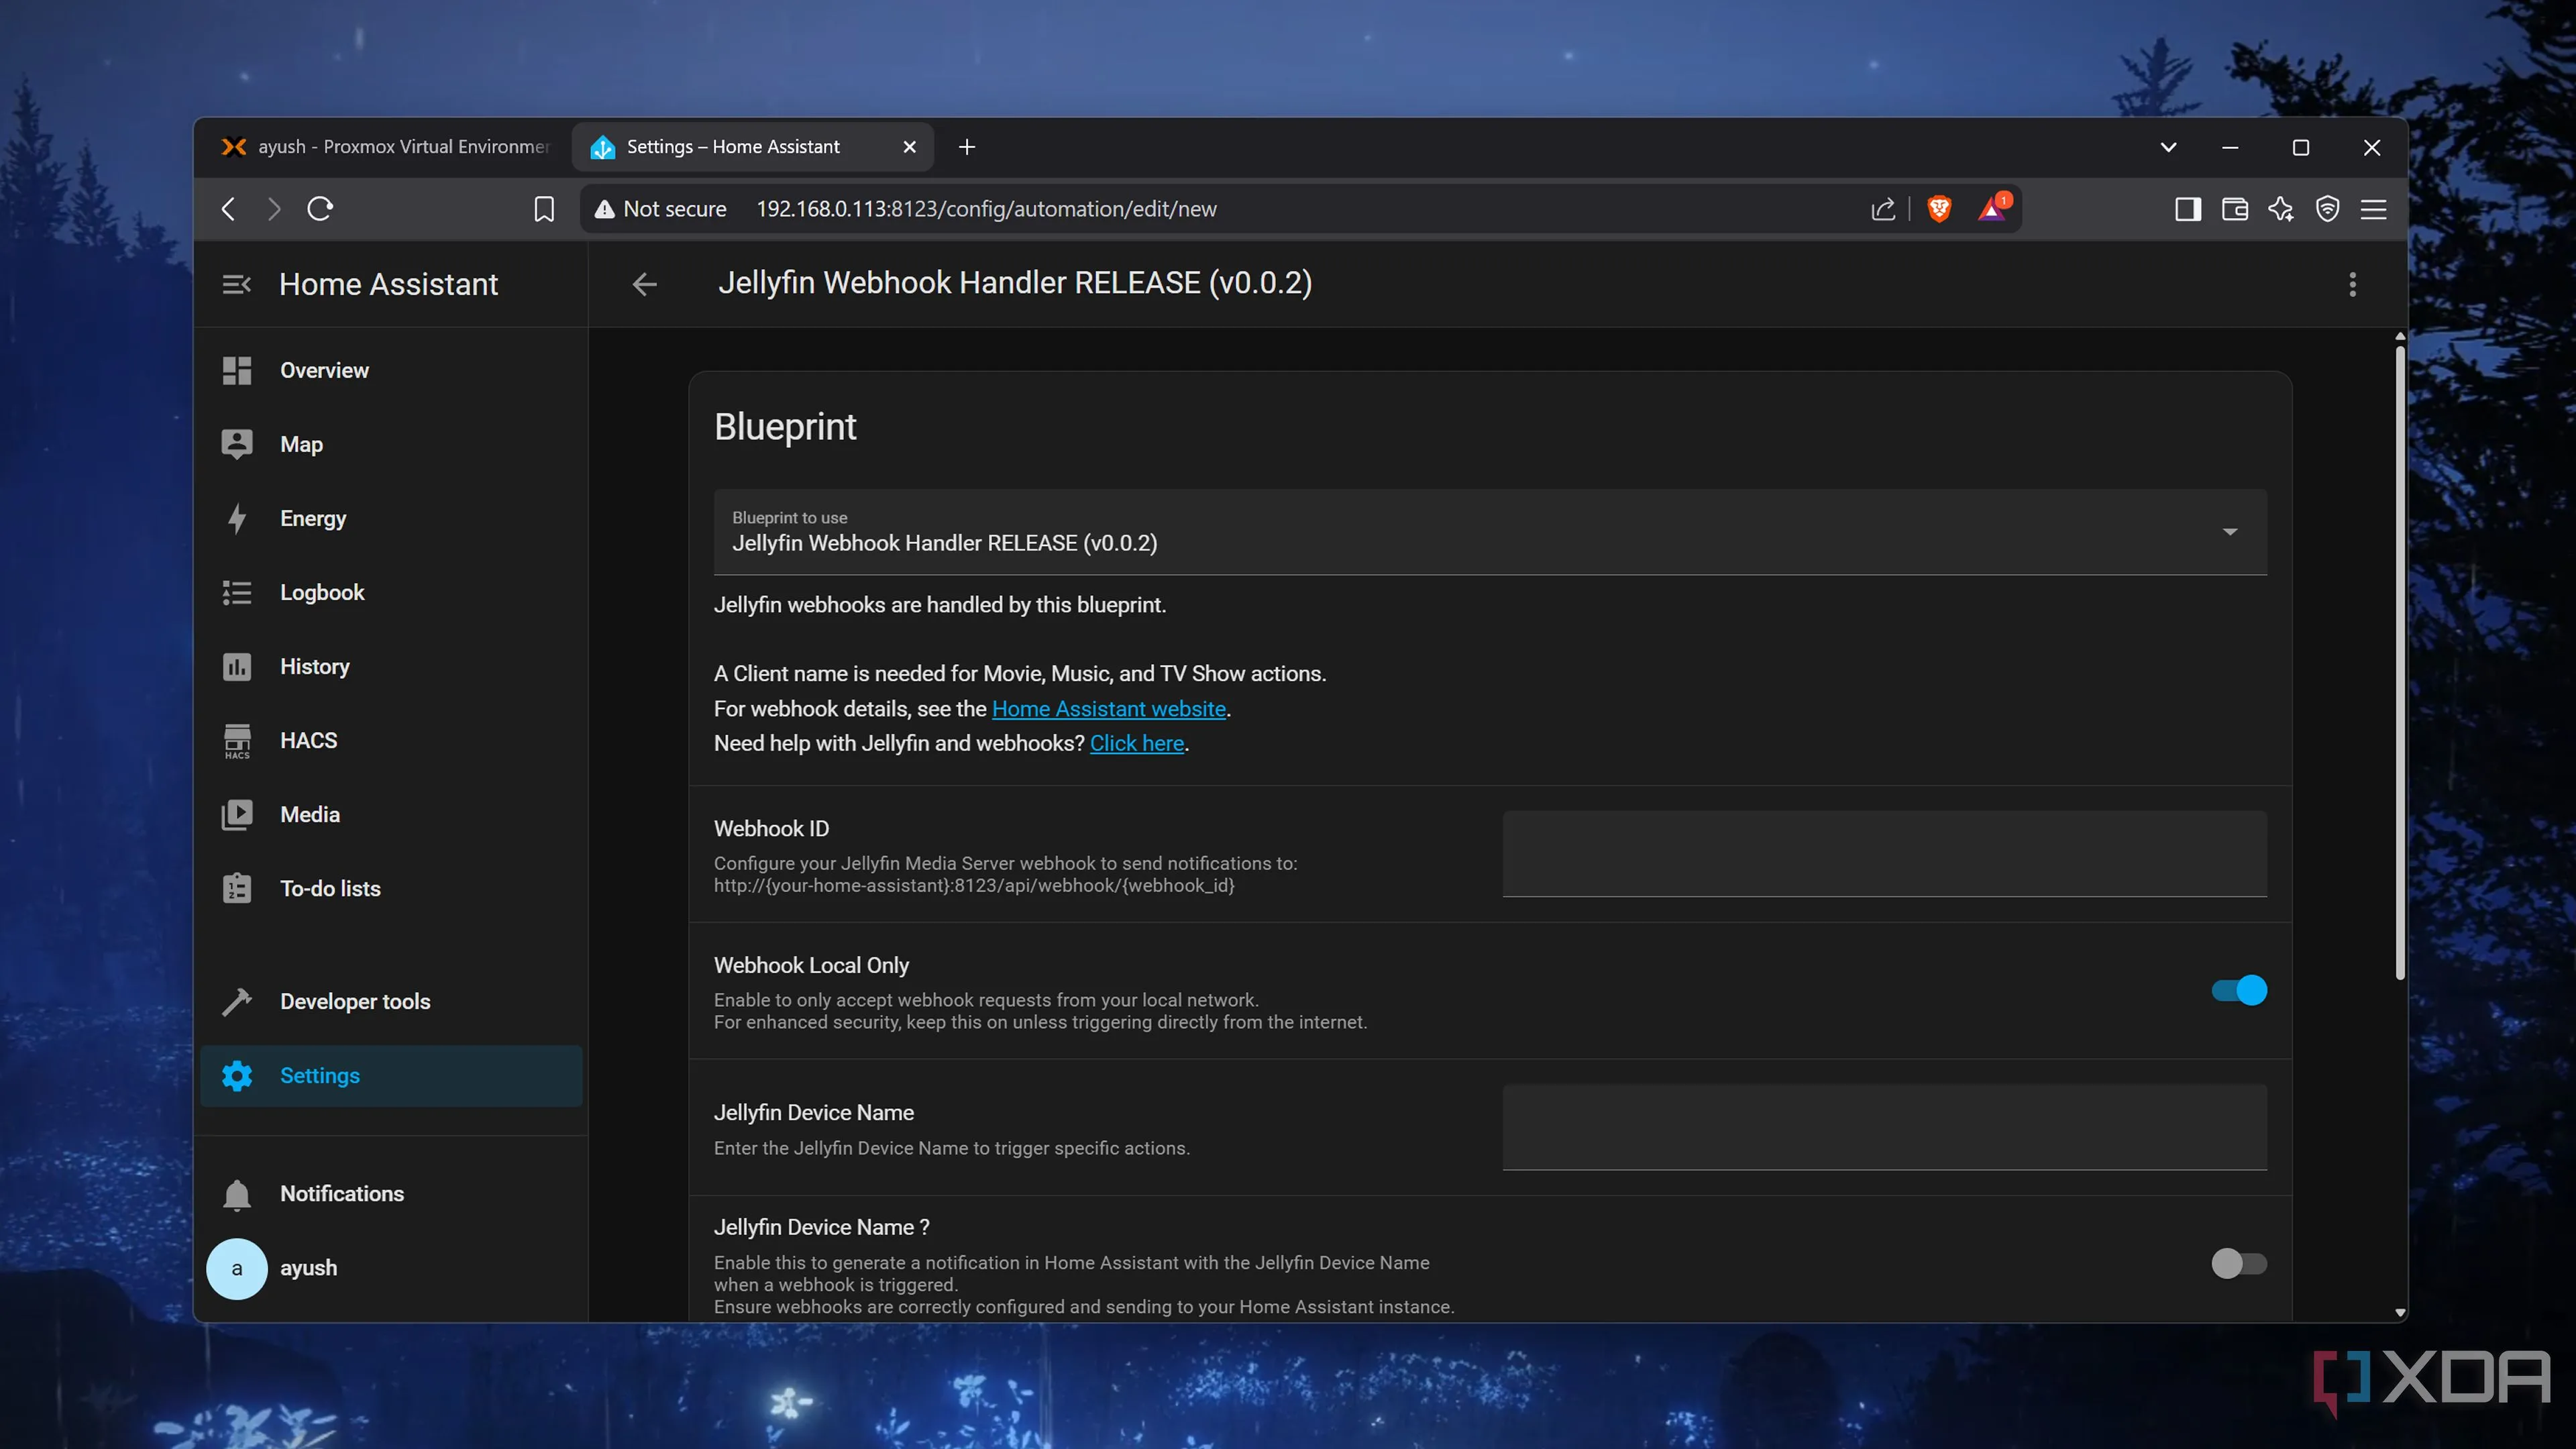This screenshot has height=1449, width=2576.
Task: Click the Logbook list icon
Action: pyautogui.click(x=236, y=592)
